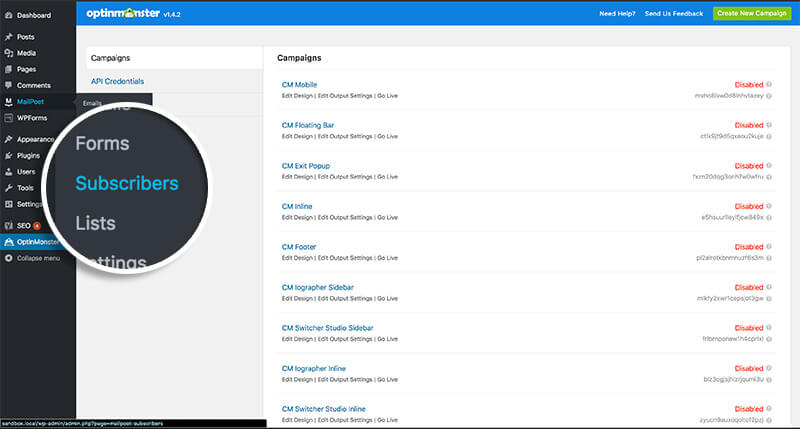
Task: Click the Campaigns heading in main panel
Action: coord(299,58)
